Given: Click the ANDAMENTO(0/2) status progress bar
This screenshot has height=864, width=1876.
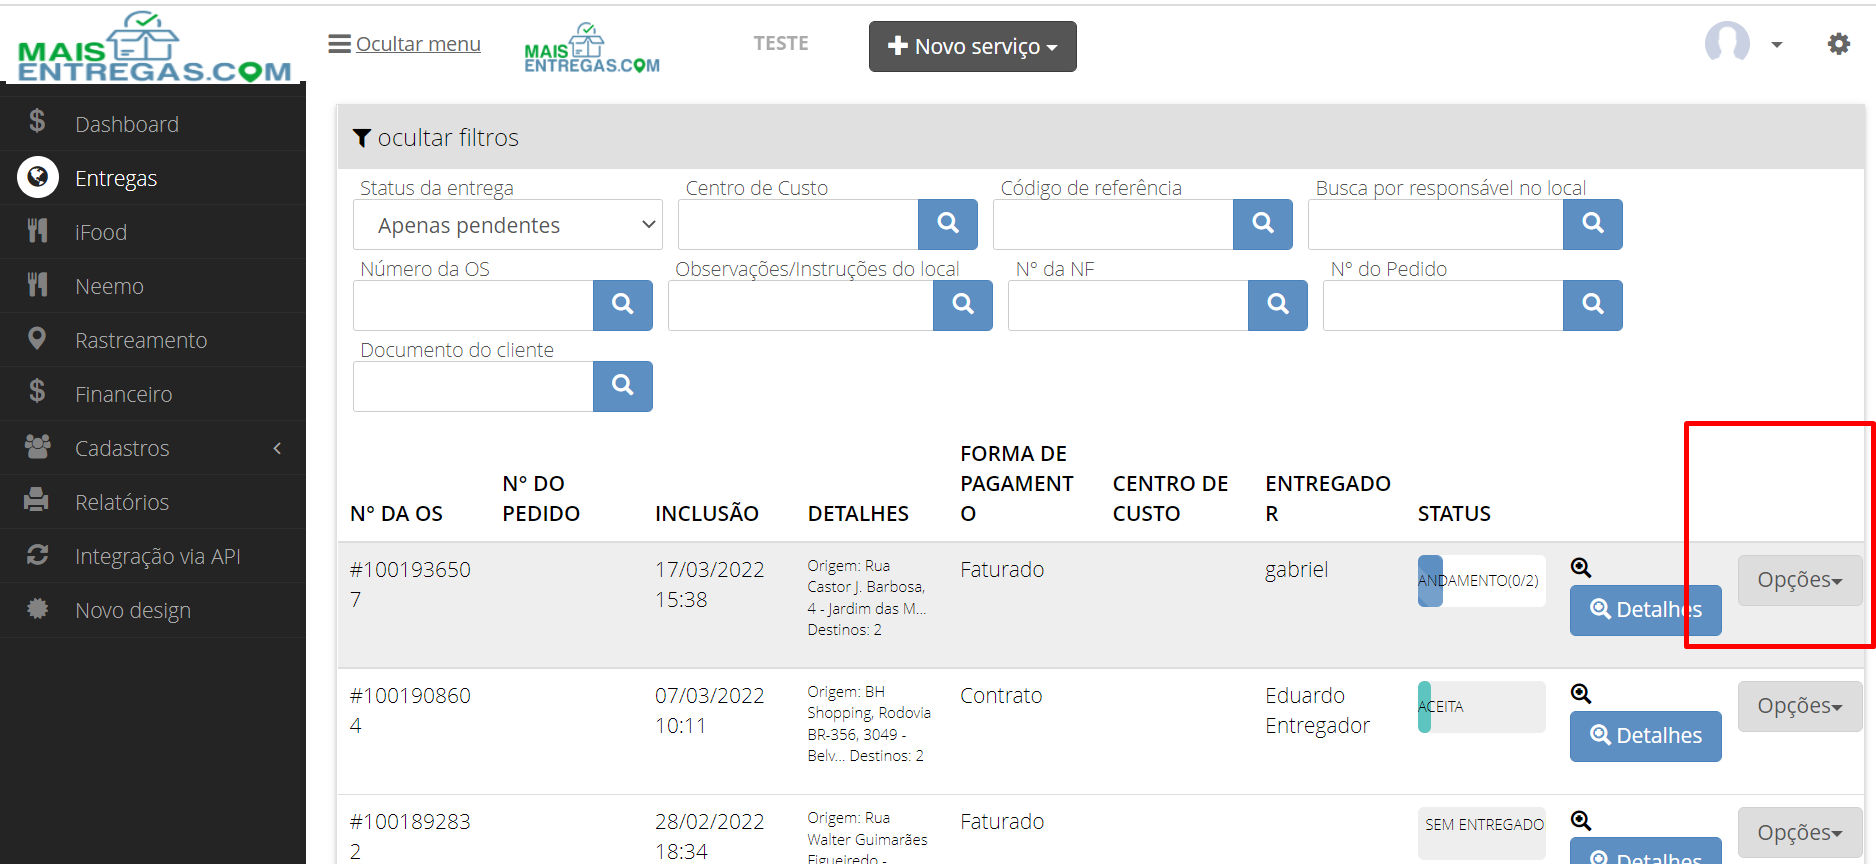Looking at the screenshot, I should [1482, 581].
